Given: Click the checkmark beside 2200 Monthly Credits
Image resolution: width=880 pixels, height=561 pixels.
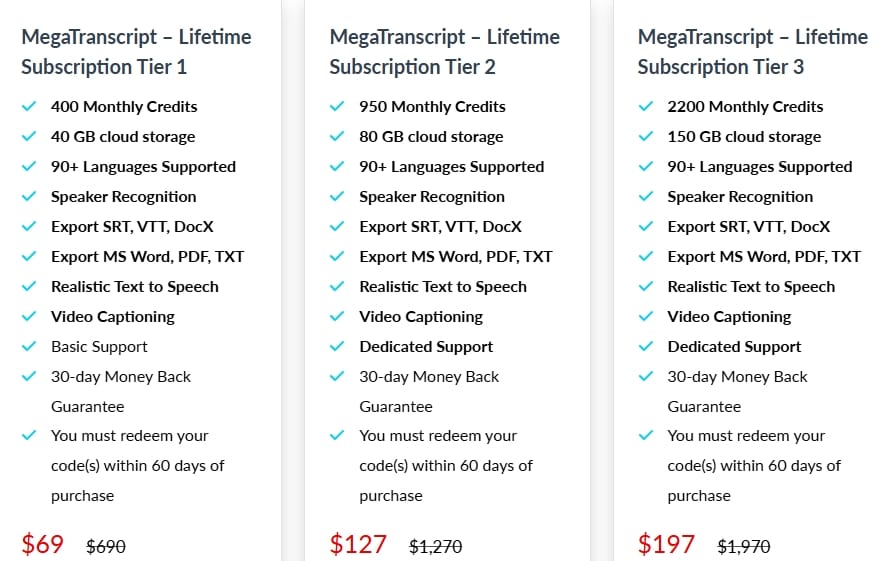Looking at the screenshot, I should (x=644, y=107).
